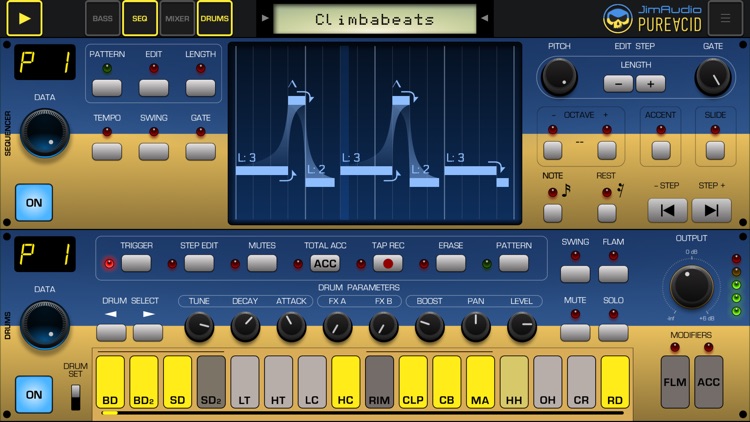This screenshot has width=750, height=422.
Task: Click the DECAY knob
Action: [x=245, y=327]
